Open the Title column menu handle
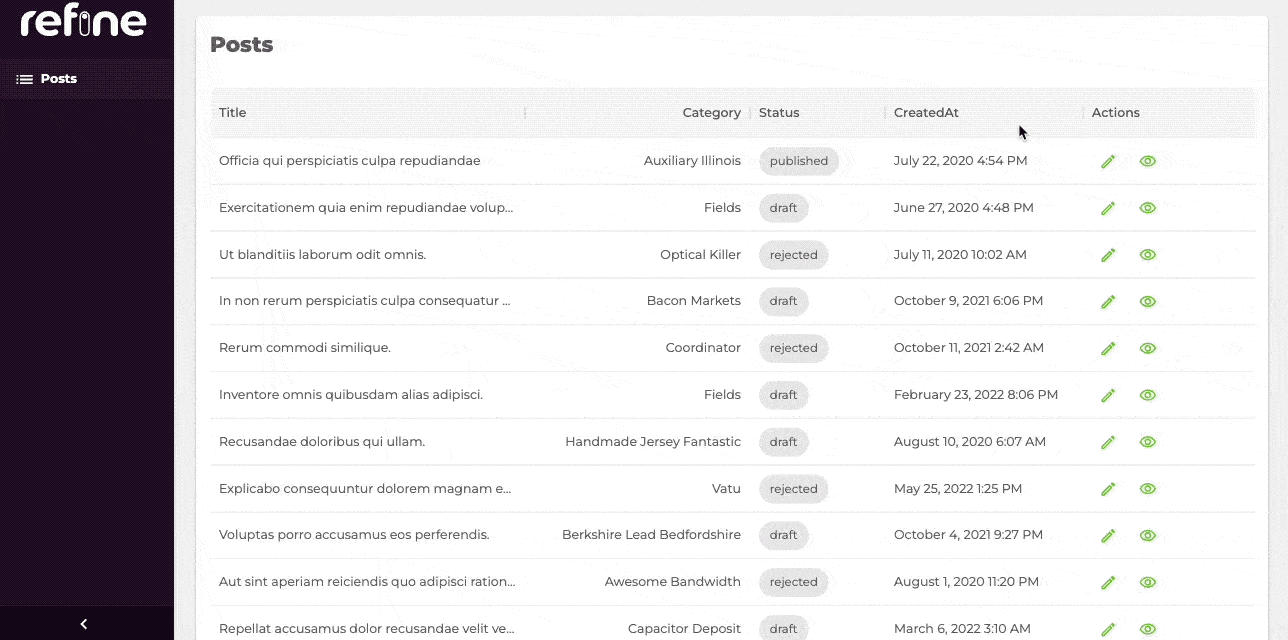1288x640 pixels. point(525,113)
